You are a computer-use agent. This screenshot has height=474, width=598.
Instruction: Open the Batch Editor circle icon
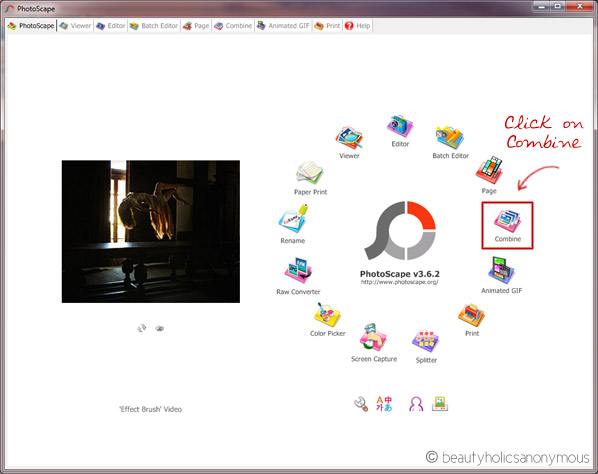pyautogui.click(x=450, y=137)
